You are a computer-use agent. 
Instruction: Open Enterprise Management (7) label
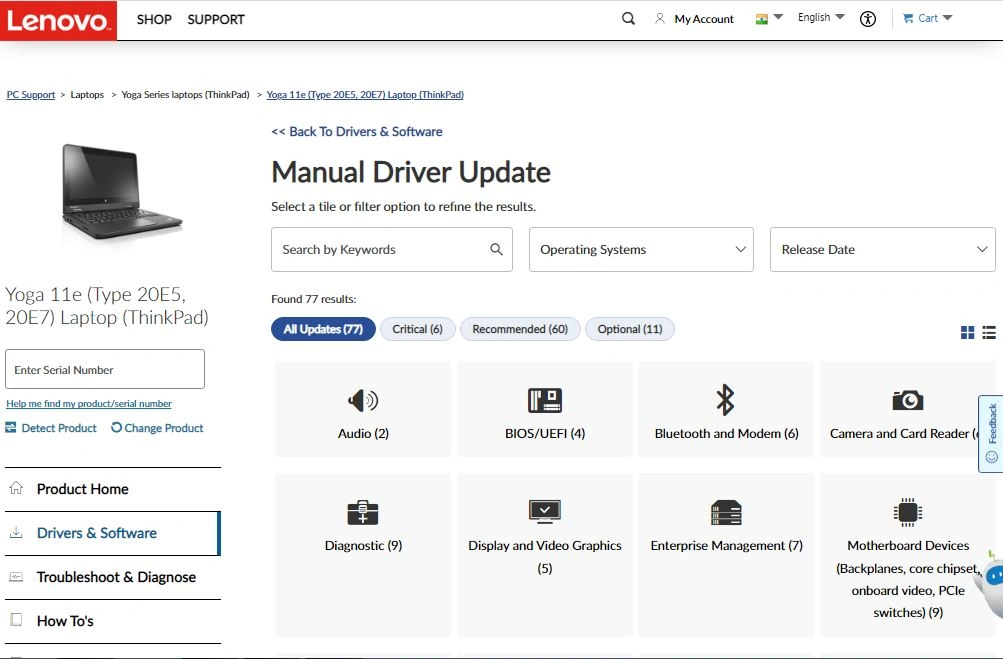[727, 546]
